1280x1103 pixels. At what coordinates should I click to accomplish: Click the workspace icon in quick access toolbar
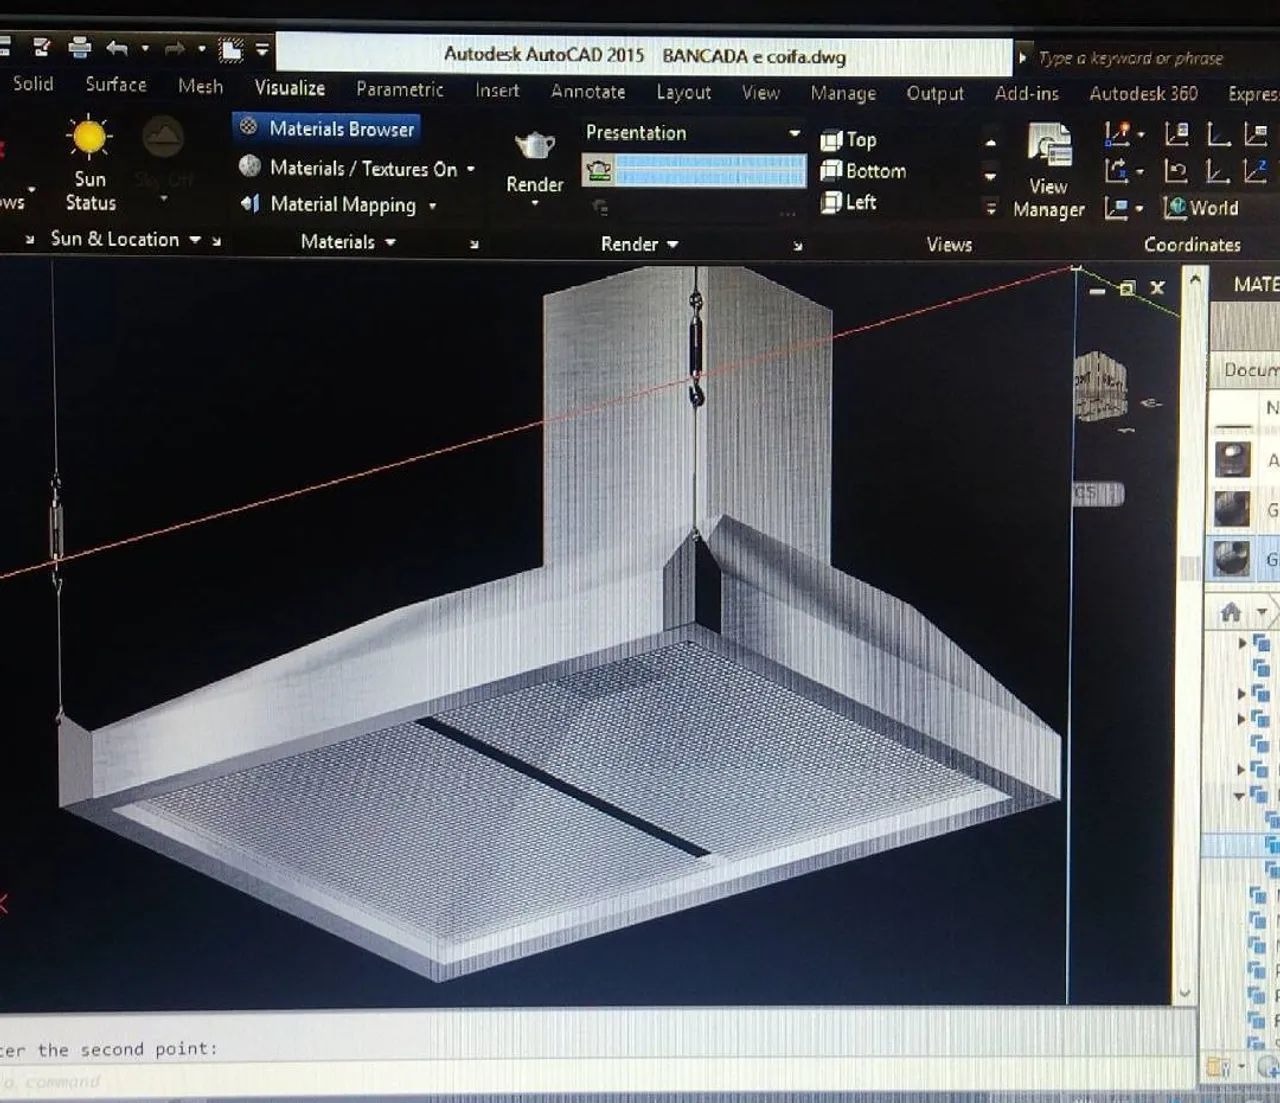232,50
